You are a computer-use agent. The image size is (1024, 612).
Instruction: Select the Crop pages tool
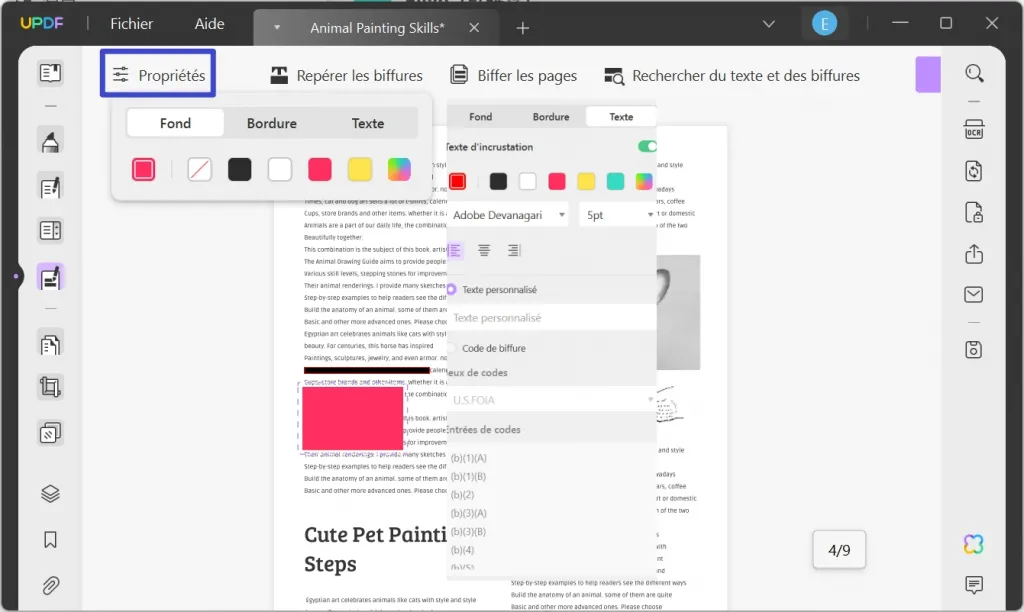48,387
